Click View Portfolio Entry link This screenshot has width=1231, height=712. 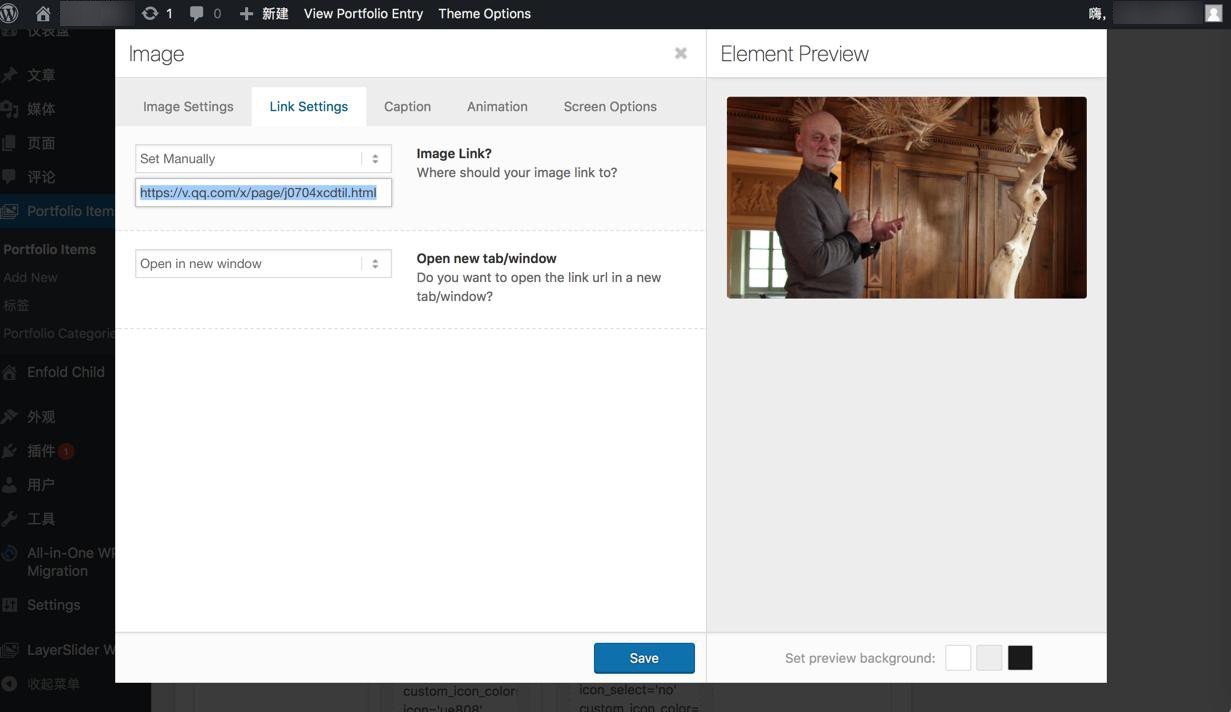363,14
